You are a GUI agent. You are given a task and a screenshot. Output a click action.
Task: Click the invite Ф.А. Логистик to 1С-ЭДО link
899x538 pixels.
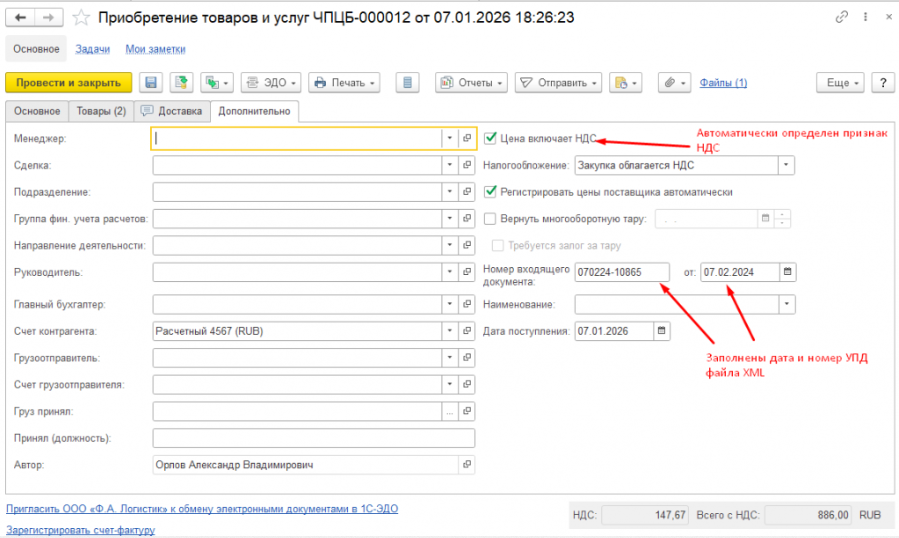tap(202, 509)
